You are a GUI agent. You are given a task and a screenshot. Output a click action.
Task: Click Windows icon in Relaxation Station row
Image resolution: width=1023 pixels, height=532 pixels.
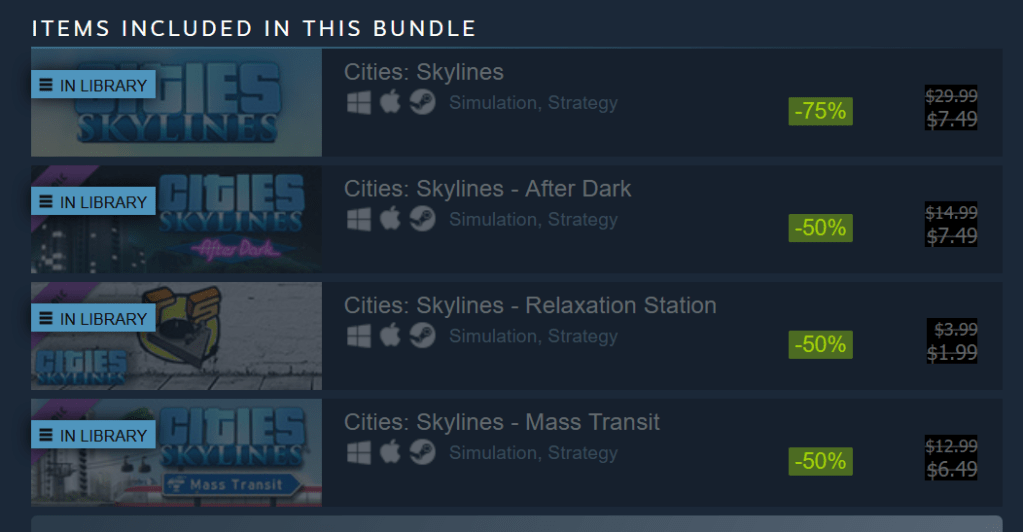(359, 336)
